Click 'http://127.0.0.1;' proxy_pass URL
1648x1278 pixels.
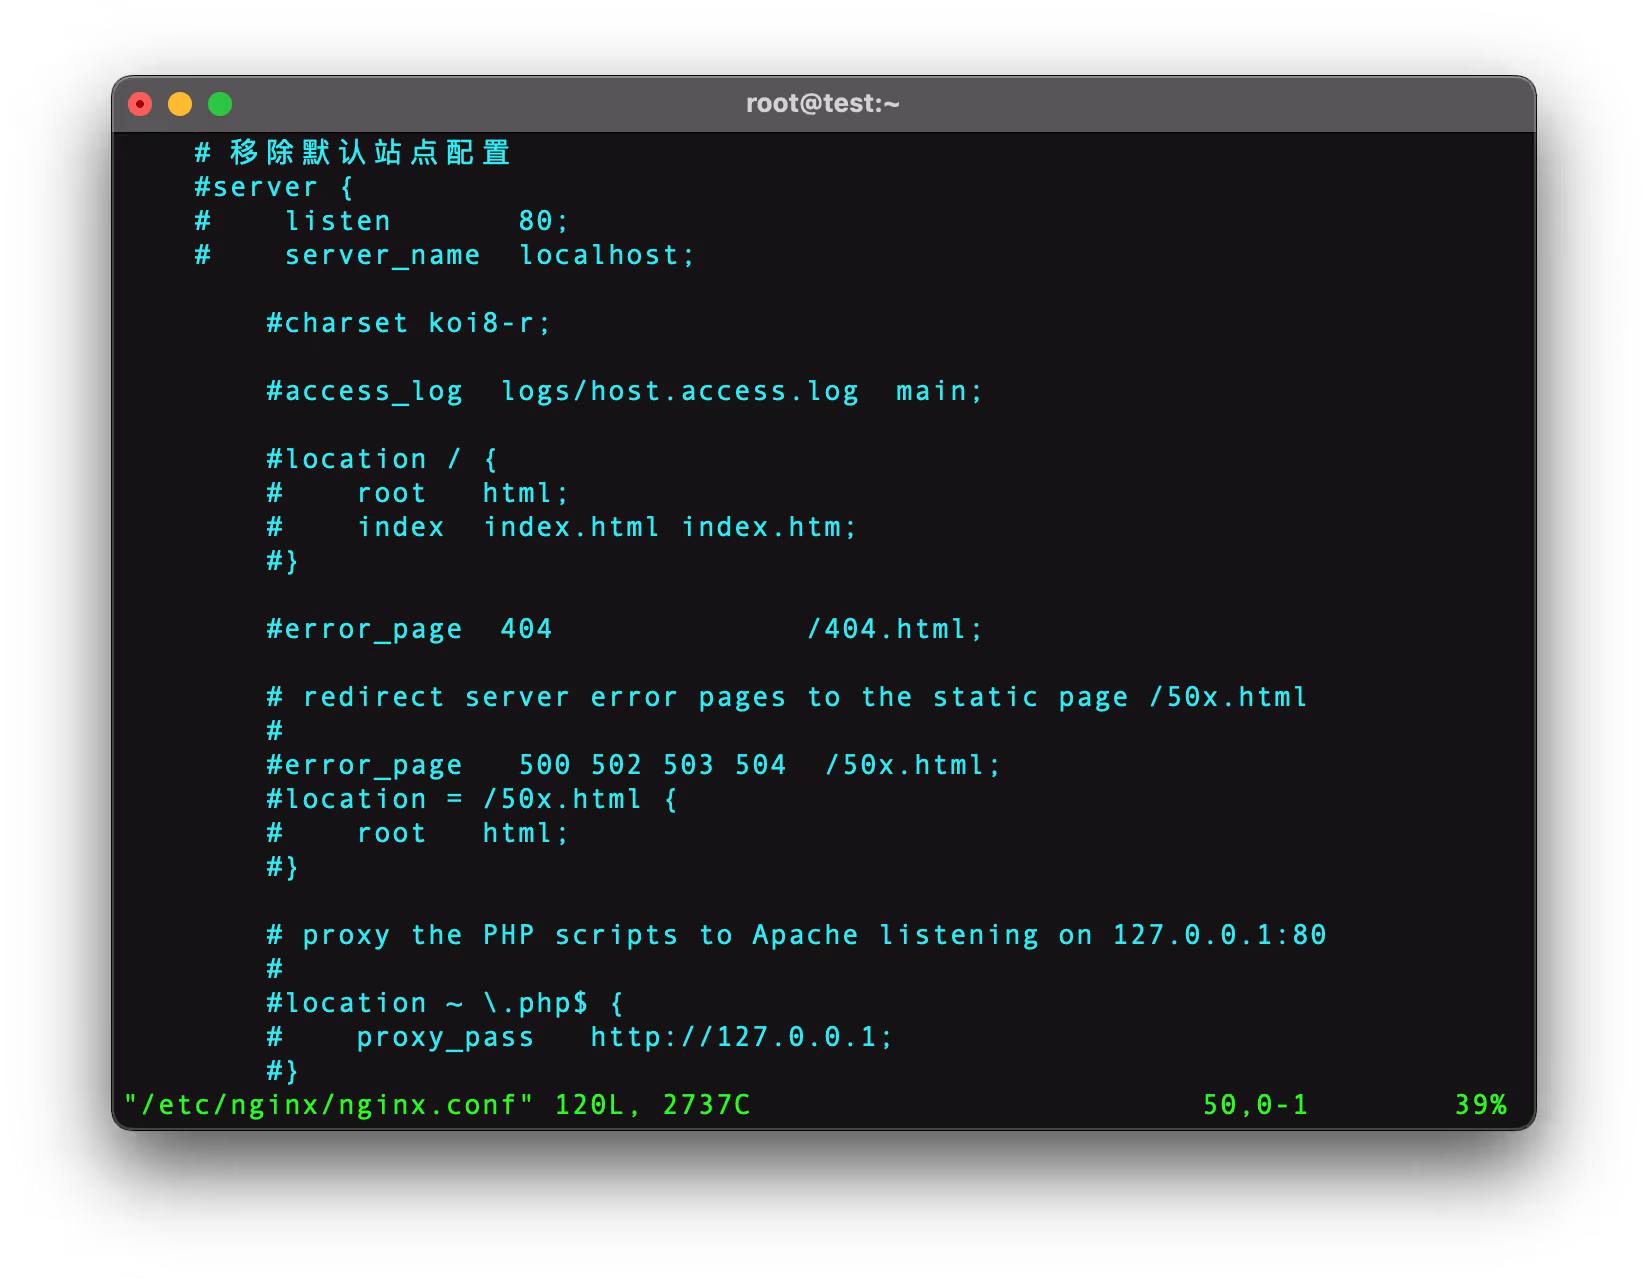(x=741, y=1037)
